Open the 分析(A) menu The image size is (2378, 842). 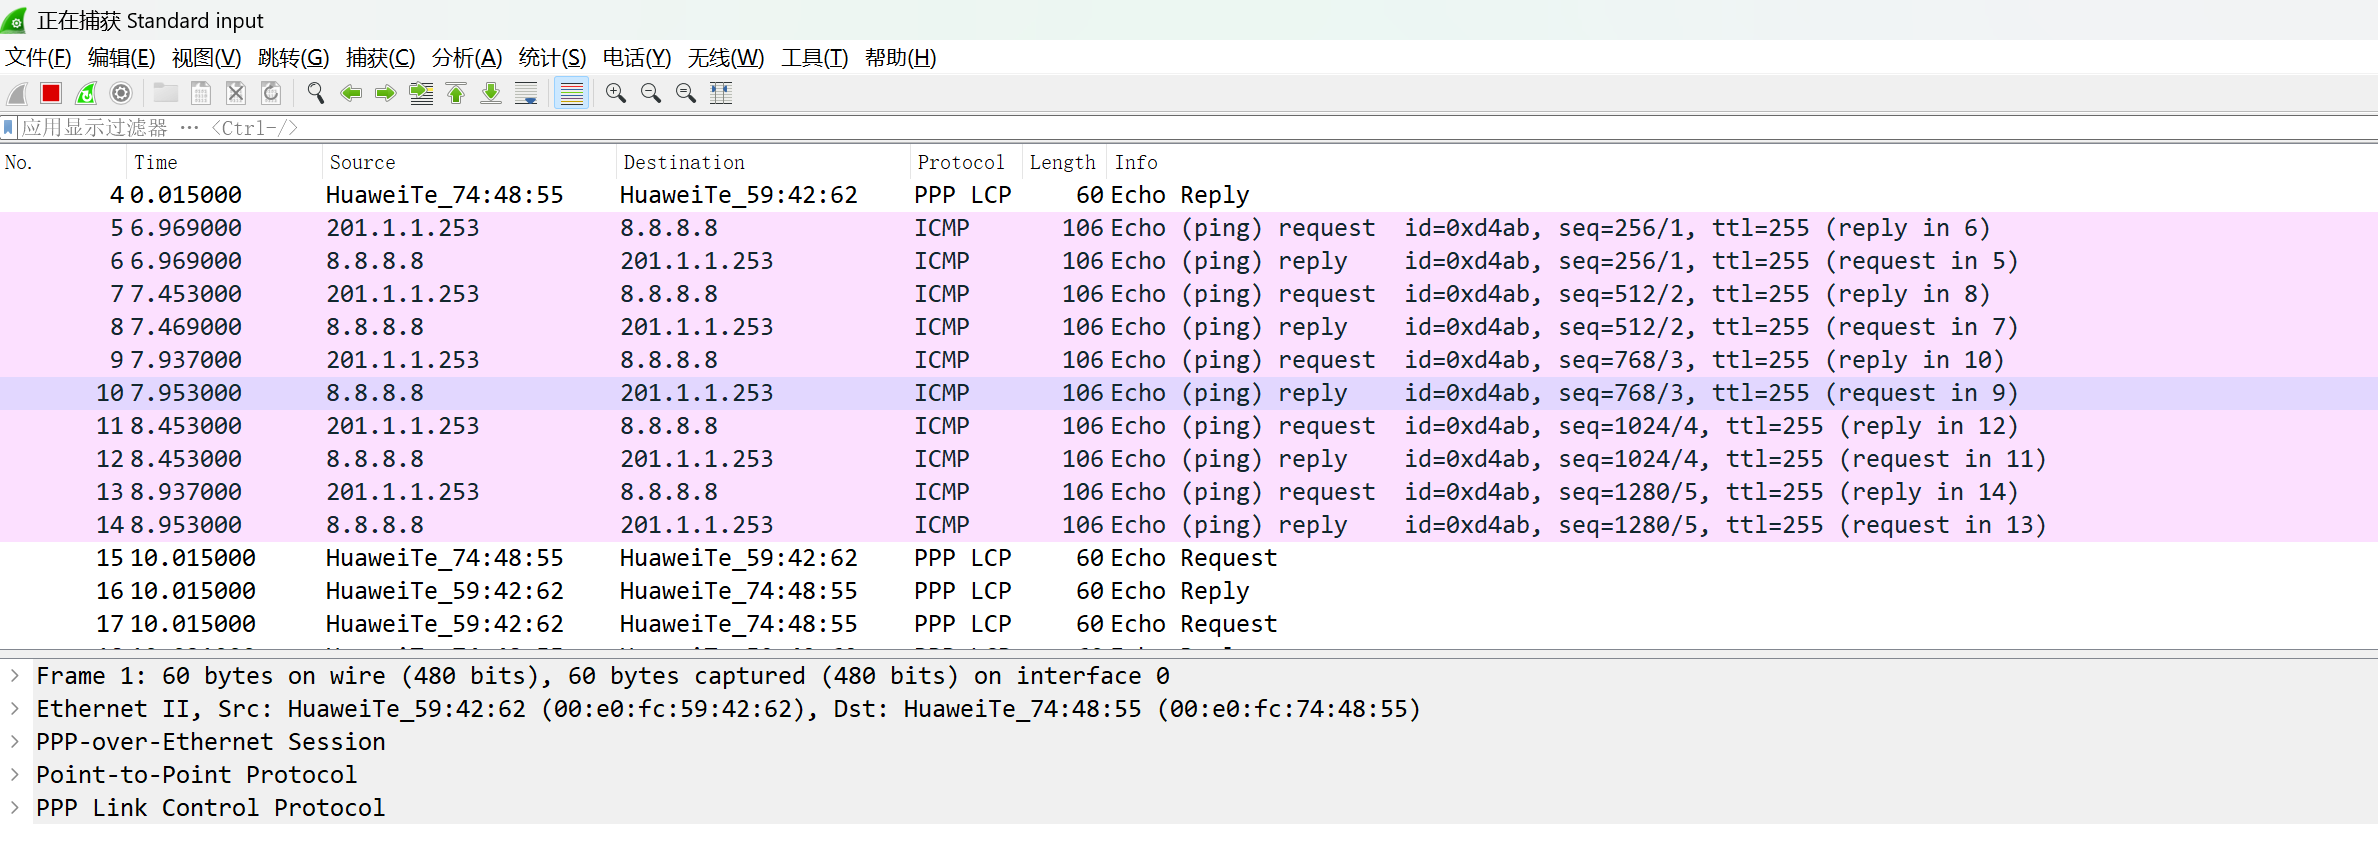click(466, 58)
